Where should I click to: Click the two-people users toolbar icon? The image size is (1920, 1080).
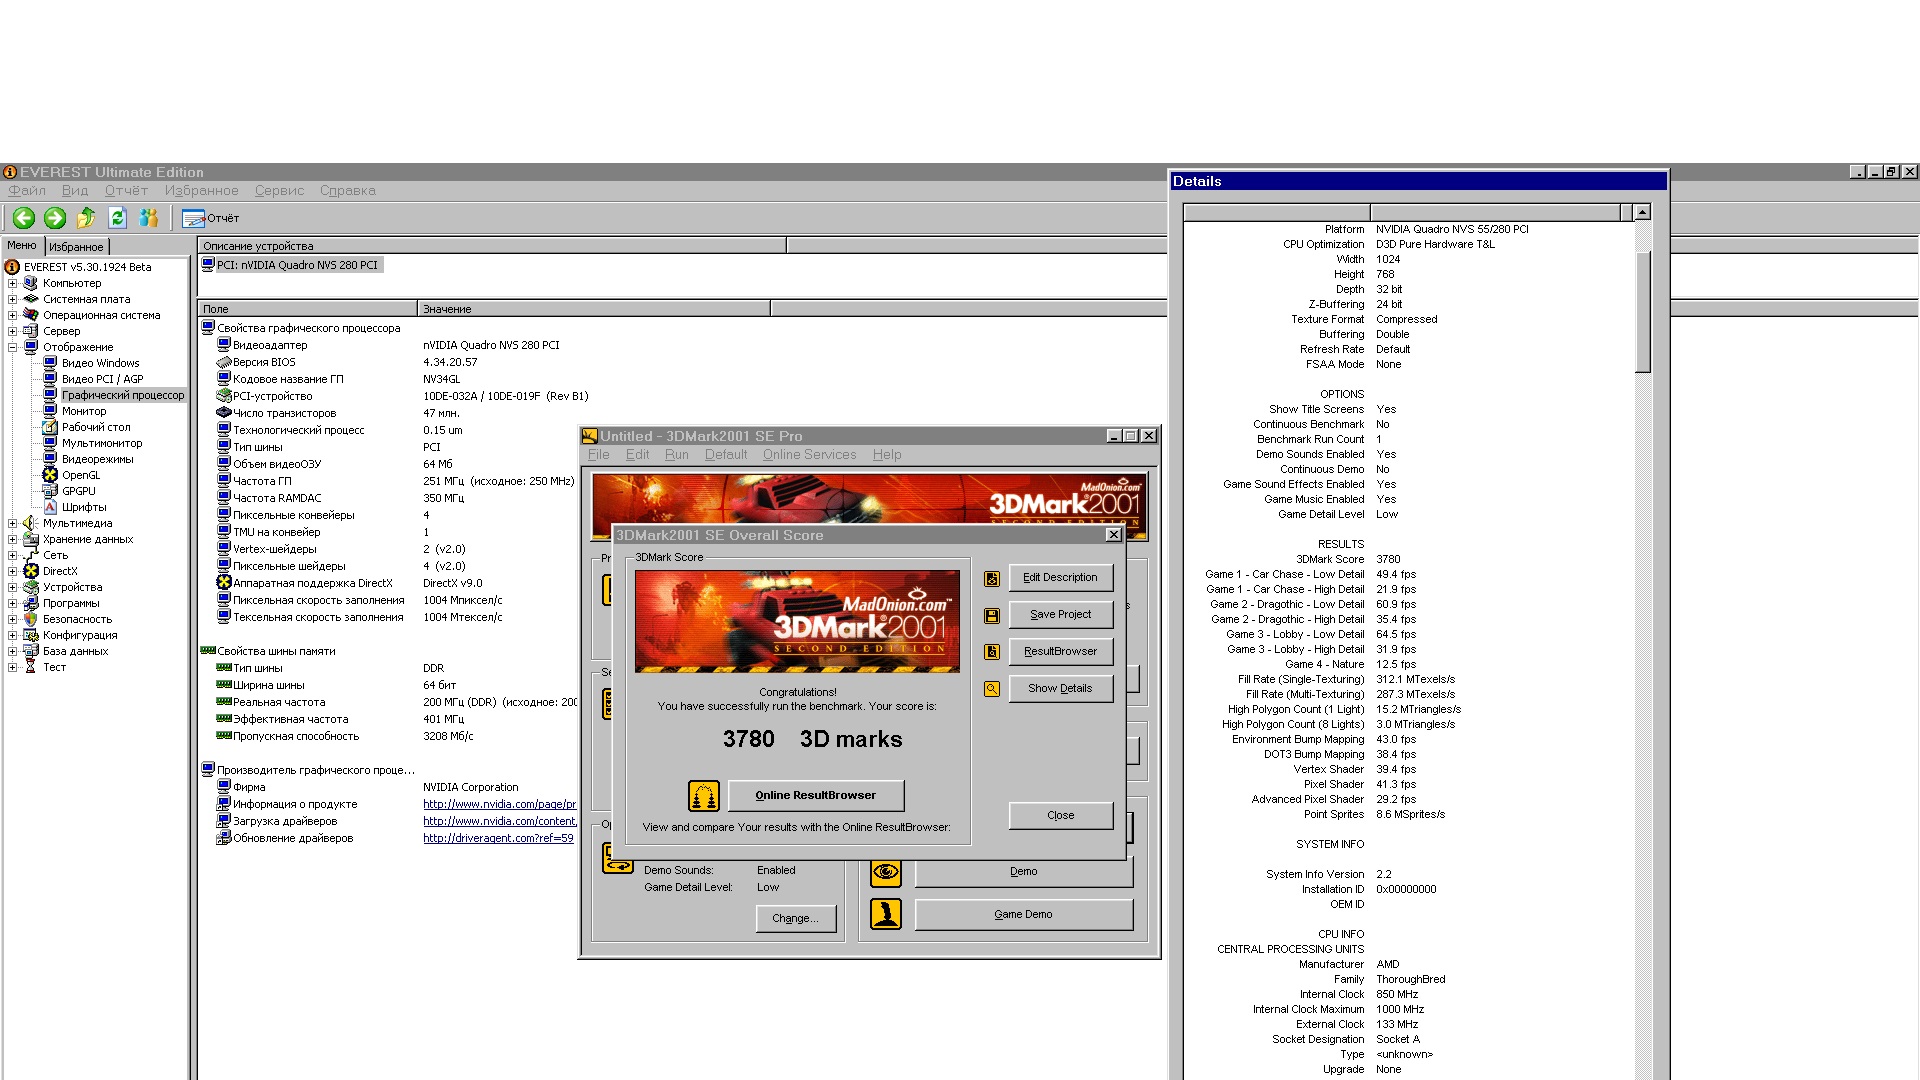point(149,218)
